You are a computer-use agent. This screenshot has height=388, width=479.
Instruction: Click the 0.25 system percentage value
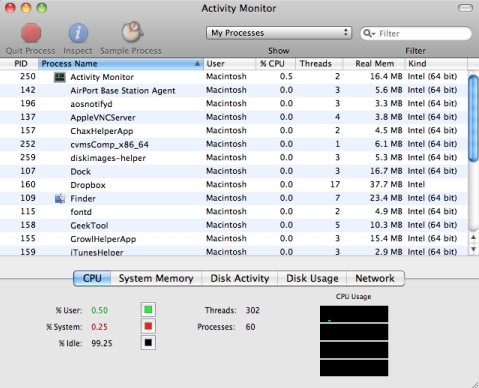coord(99,327)
